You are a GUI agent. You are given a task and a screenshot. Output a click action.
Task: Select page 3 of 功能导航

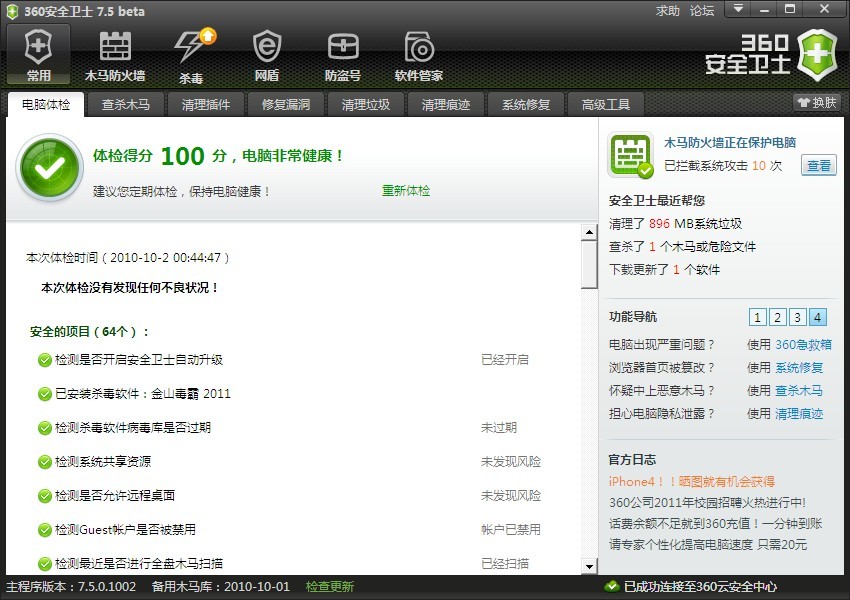tap(797, 317)
